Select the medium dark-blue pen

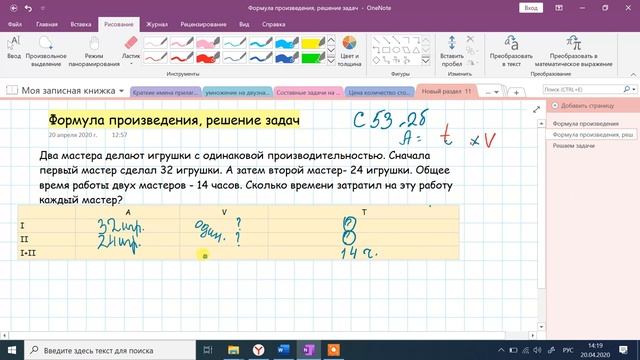tap(260, 58)
